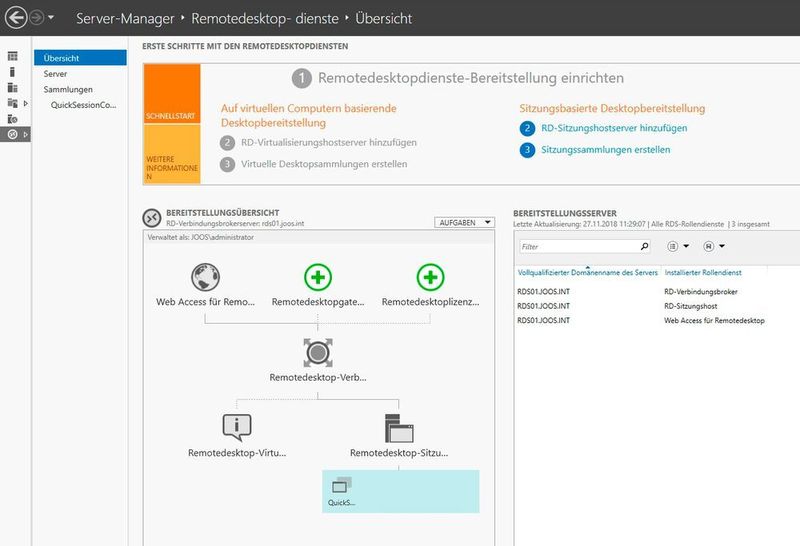
Task: Click the gray step 2 circle icon
Action: pyautogui.click(x=227, y=142)
